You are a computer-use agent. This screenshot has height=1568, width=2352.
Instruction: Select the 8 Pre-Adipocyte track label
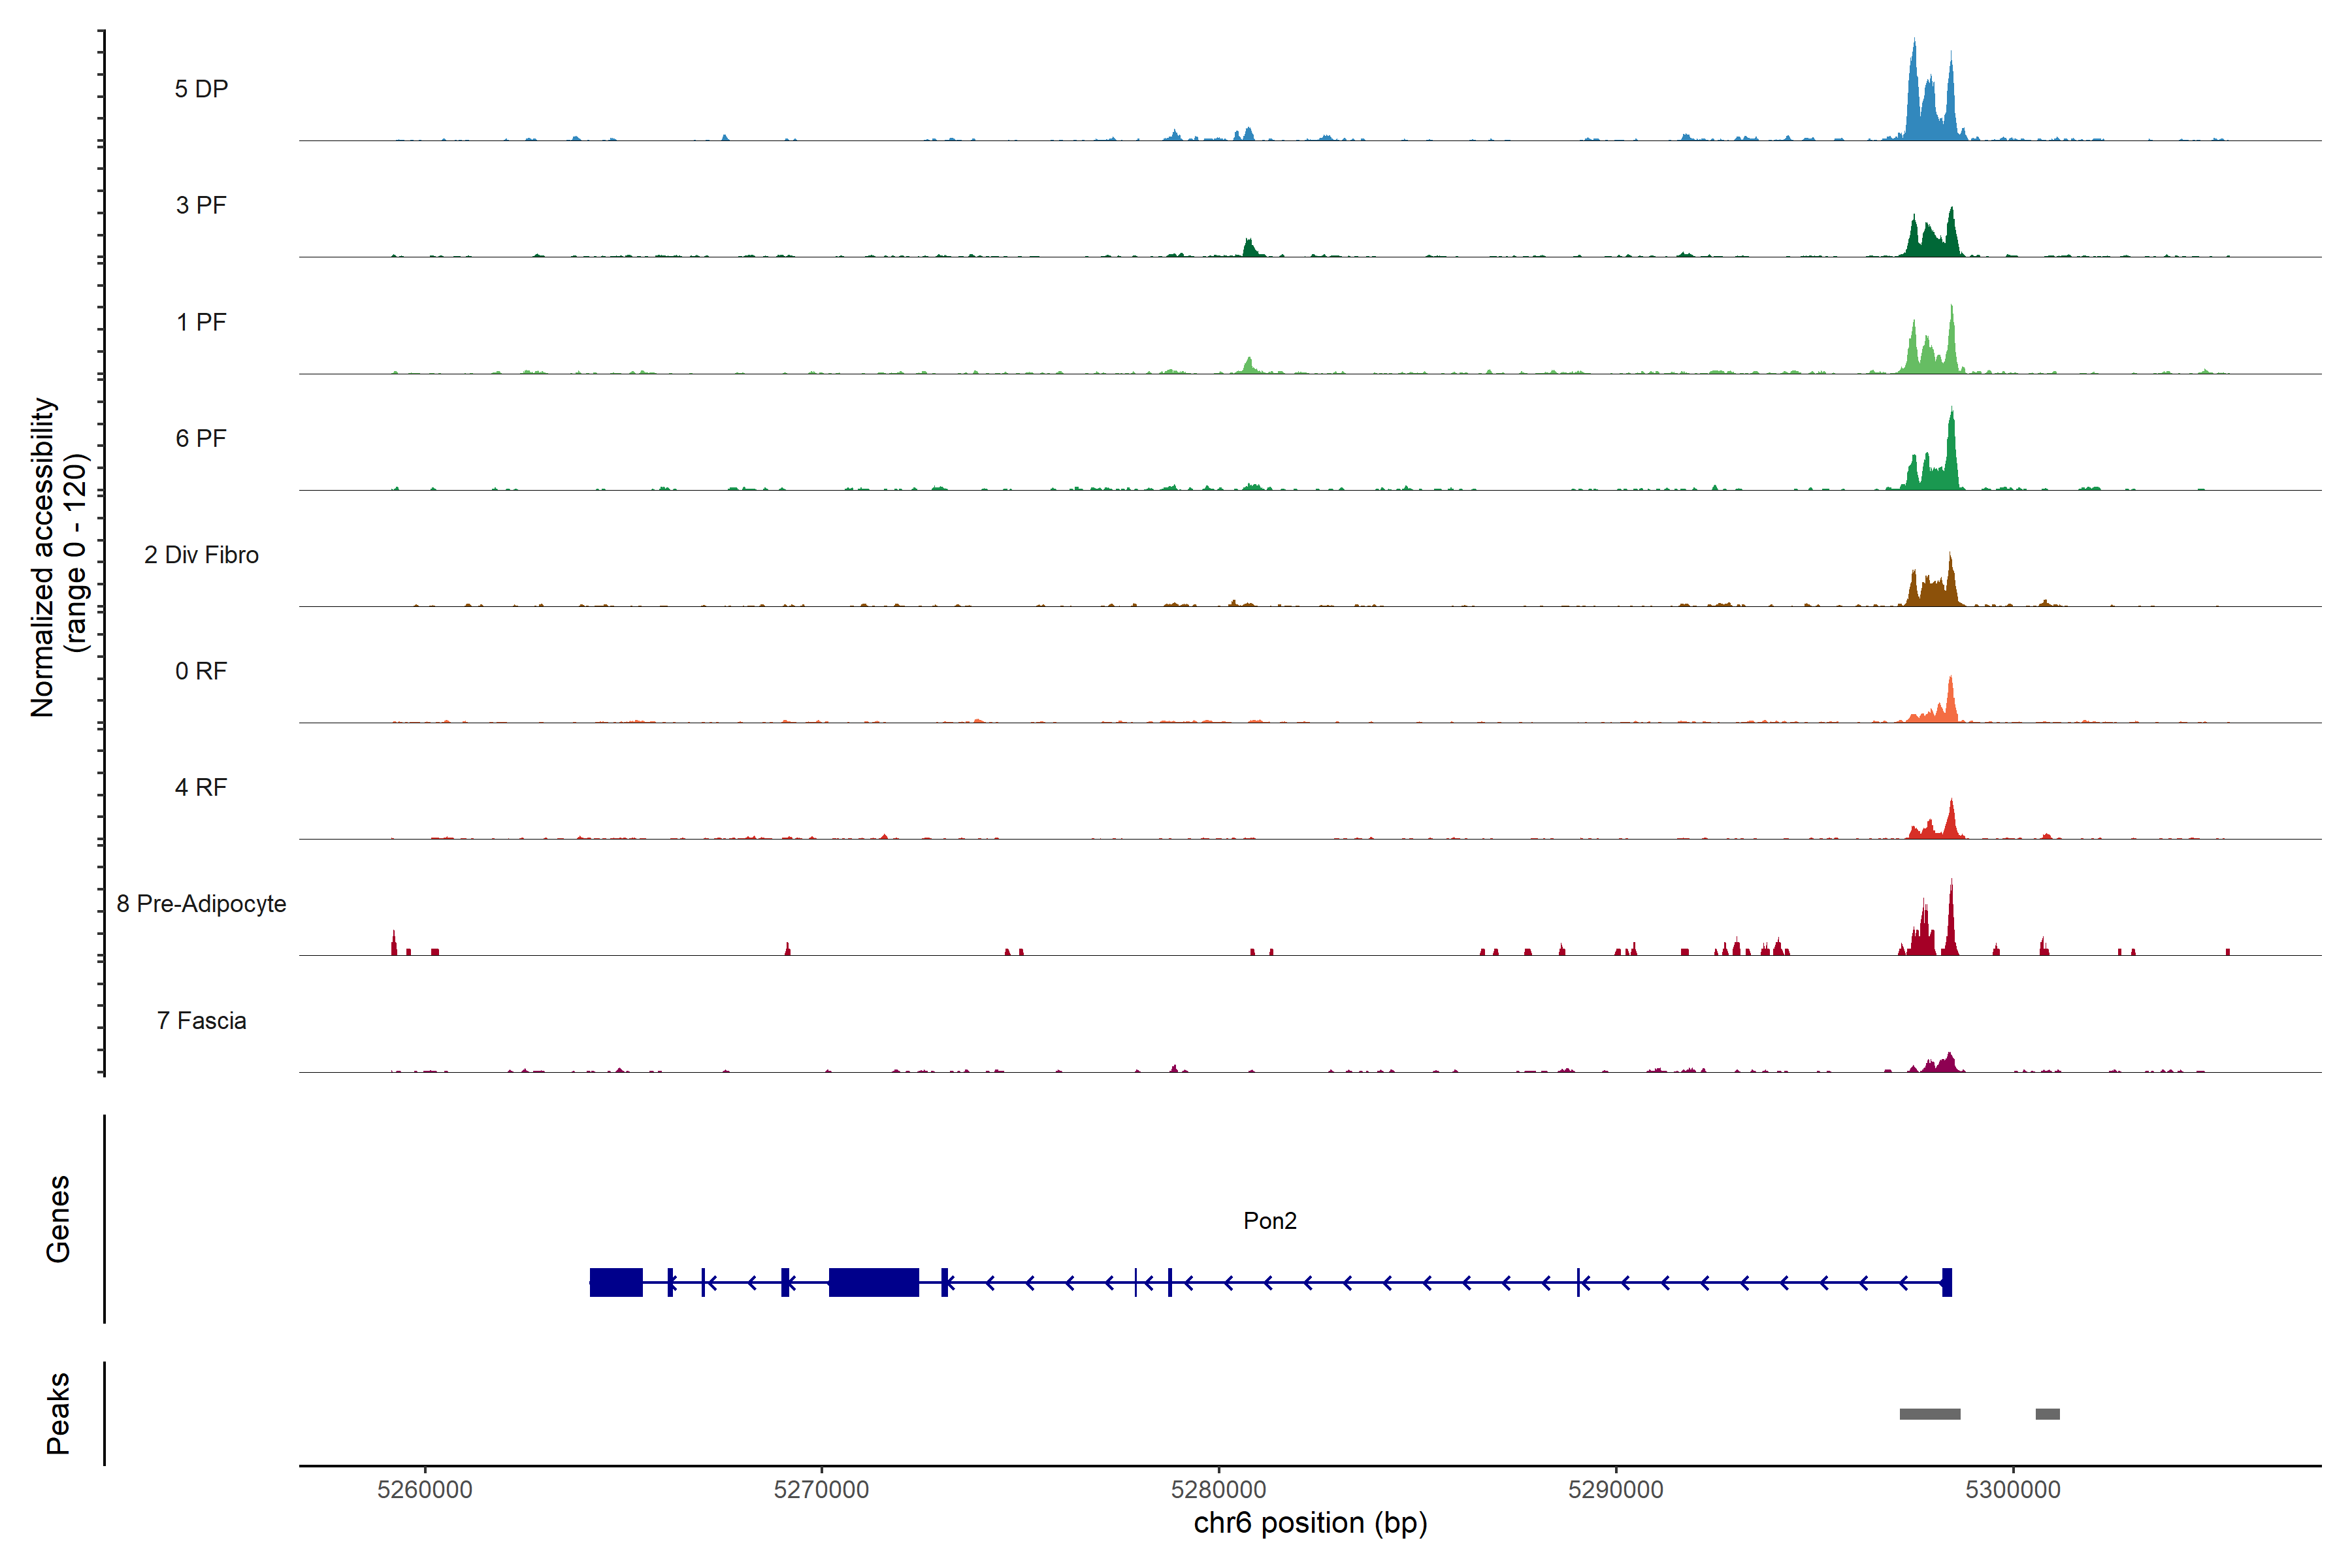pyautogui.click(x=201, y=904)
